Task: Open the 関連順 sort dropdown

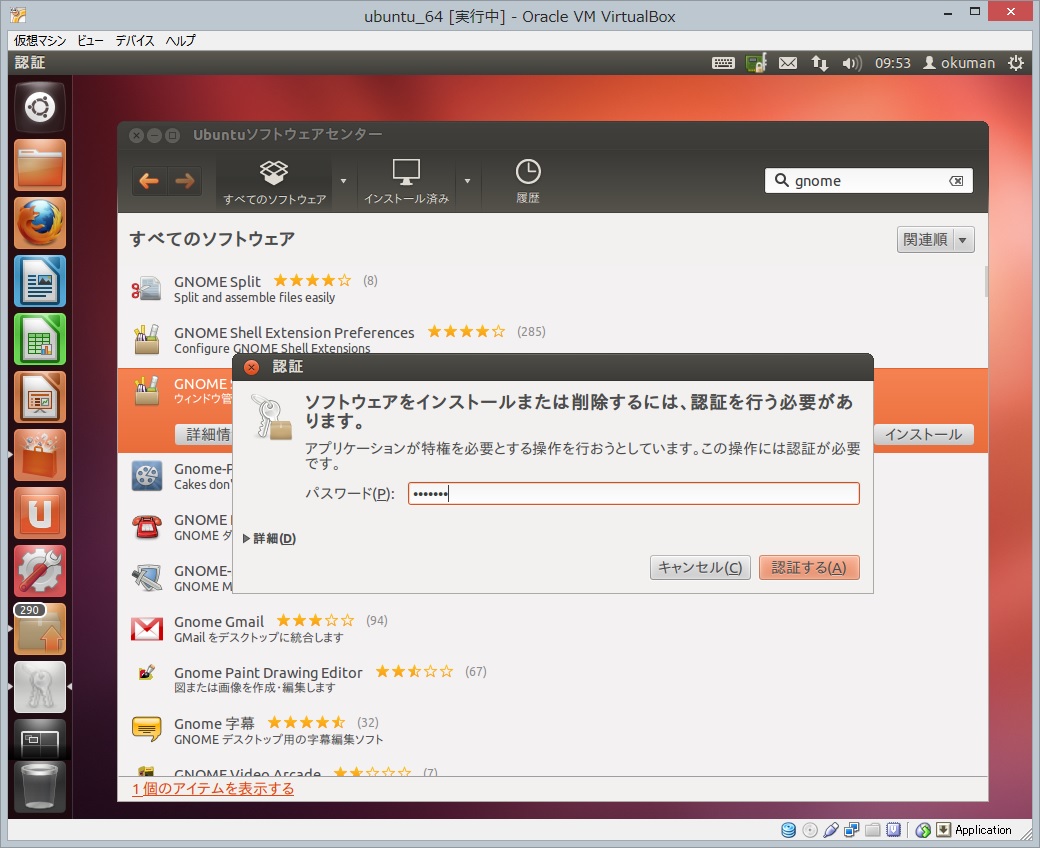Action: pyautogui.click(x=935, y=239)
